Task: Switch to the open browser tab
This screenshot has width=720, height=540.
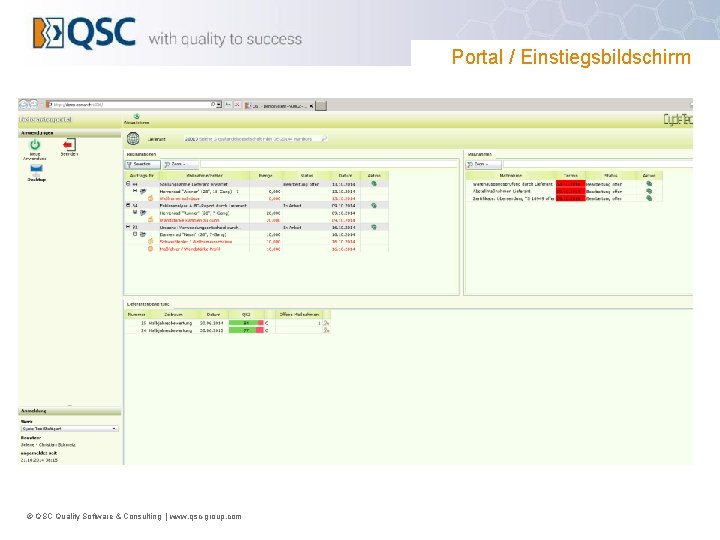Action: [x=279, y=106]
